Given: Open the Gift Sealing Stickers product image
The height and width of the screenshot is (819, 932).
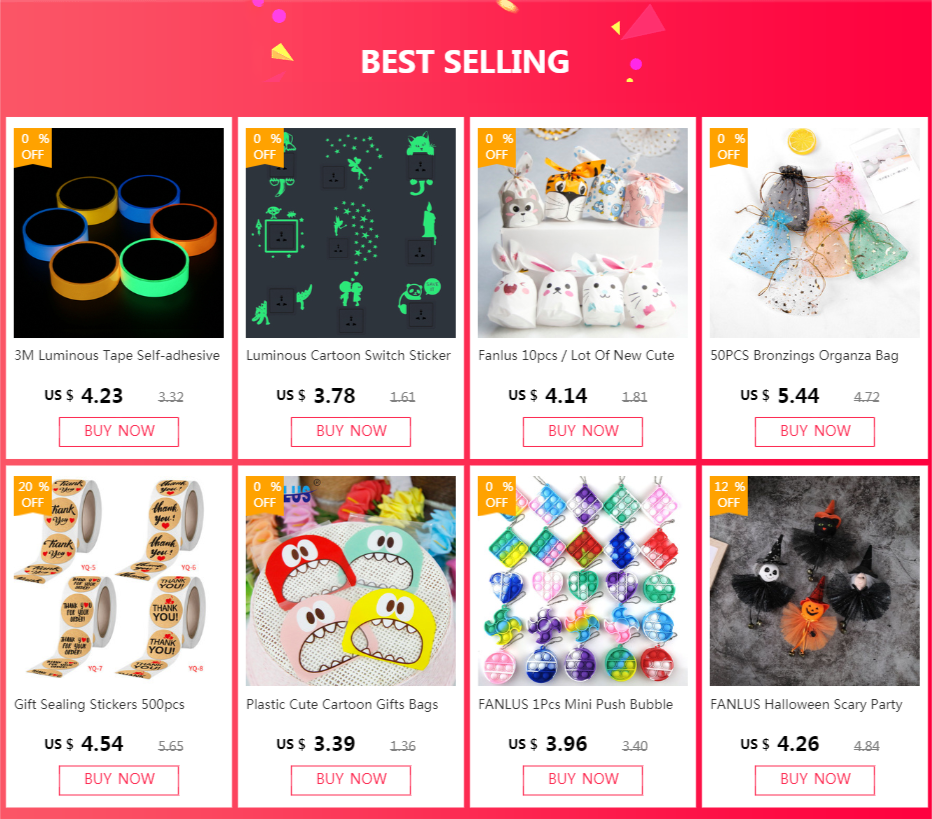Looking at the screenshot, I should 119,581.
